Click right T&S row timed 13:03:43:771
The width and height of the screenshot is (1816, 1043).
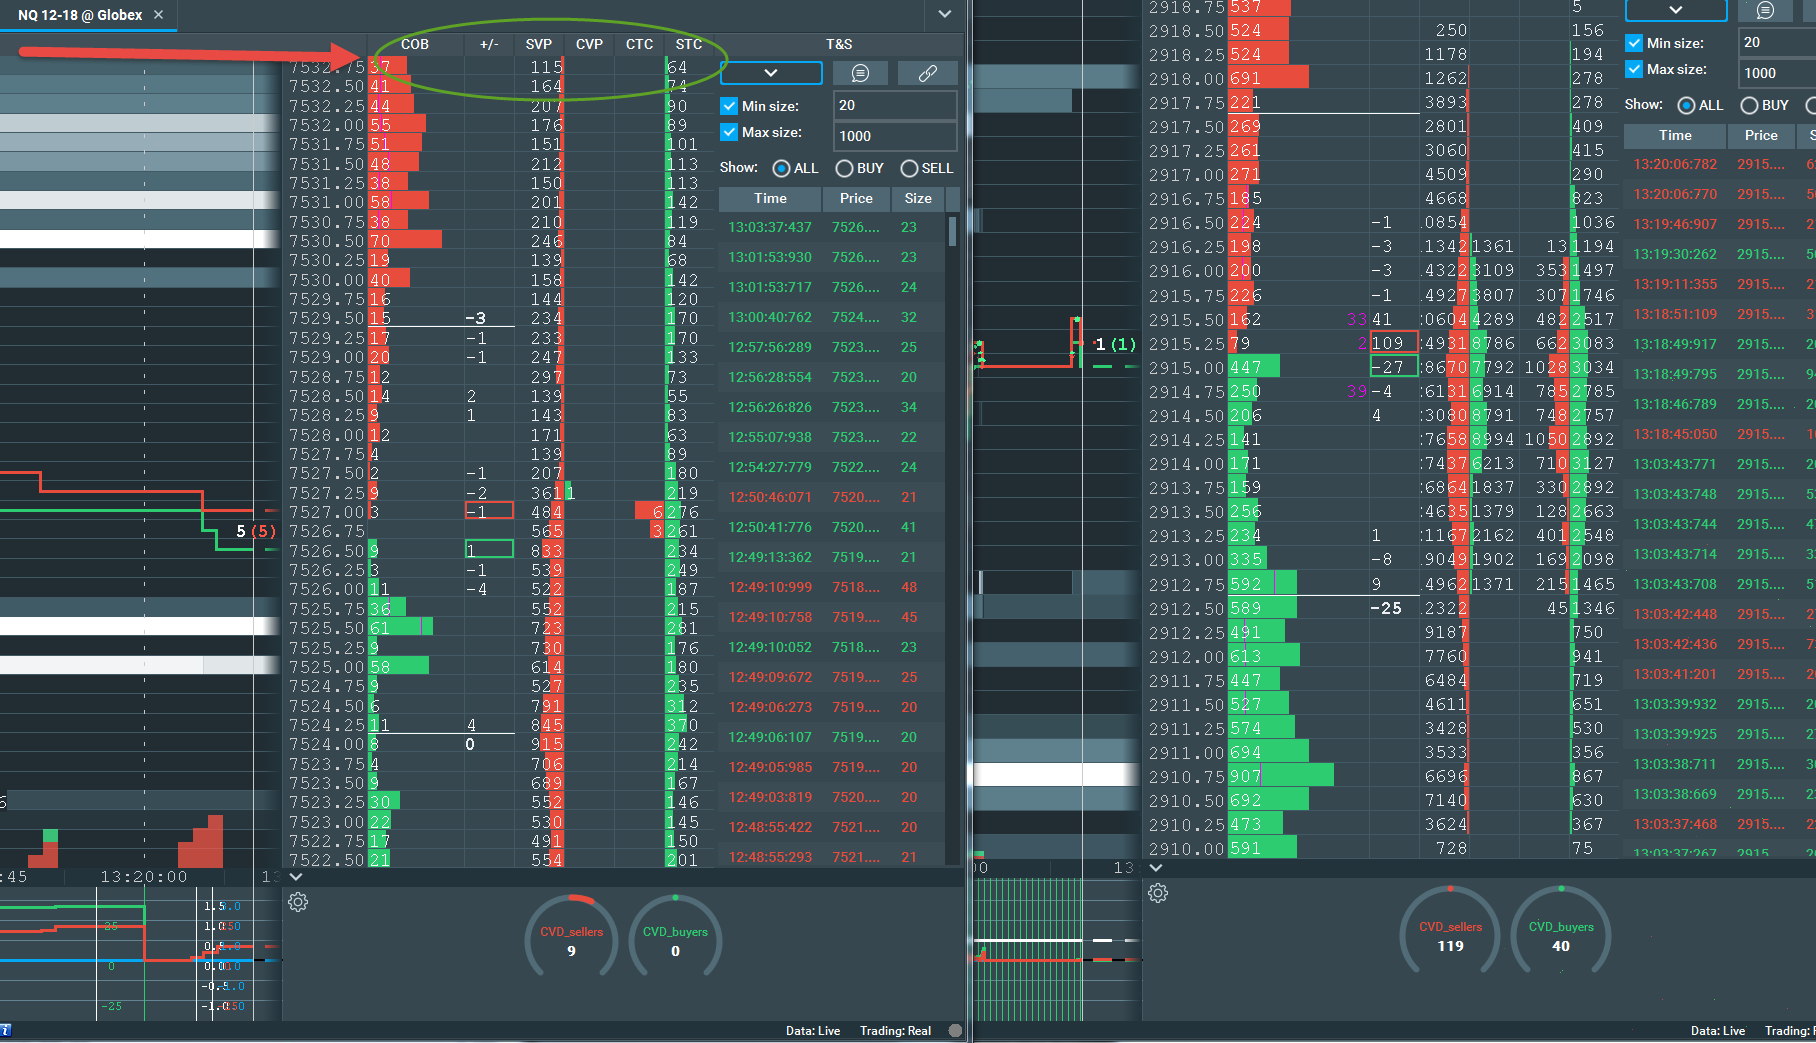tap(1720, 464)
